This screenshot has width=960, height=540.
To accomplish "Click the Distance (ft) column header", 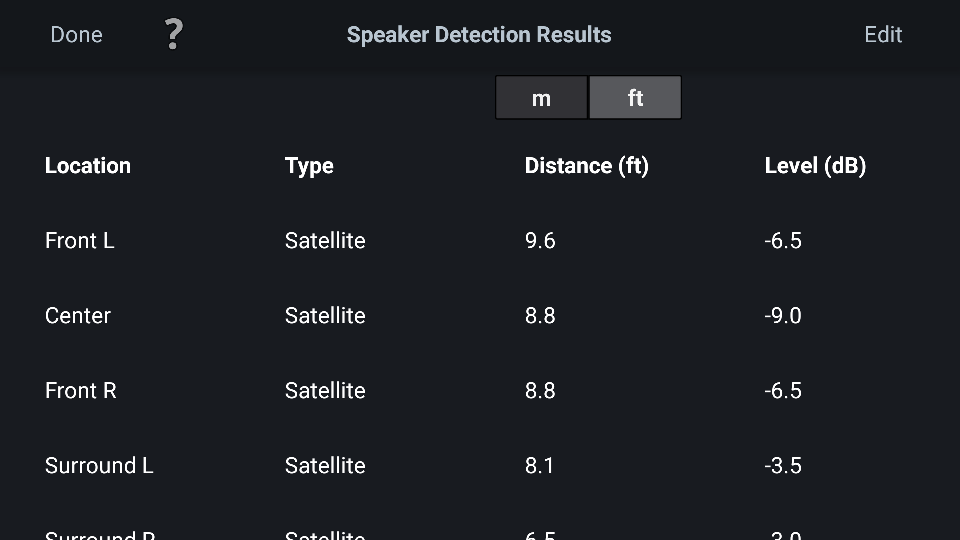I will (x=587, y=166).
